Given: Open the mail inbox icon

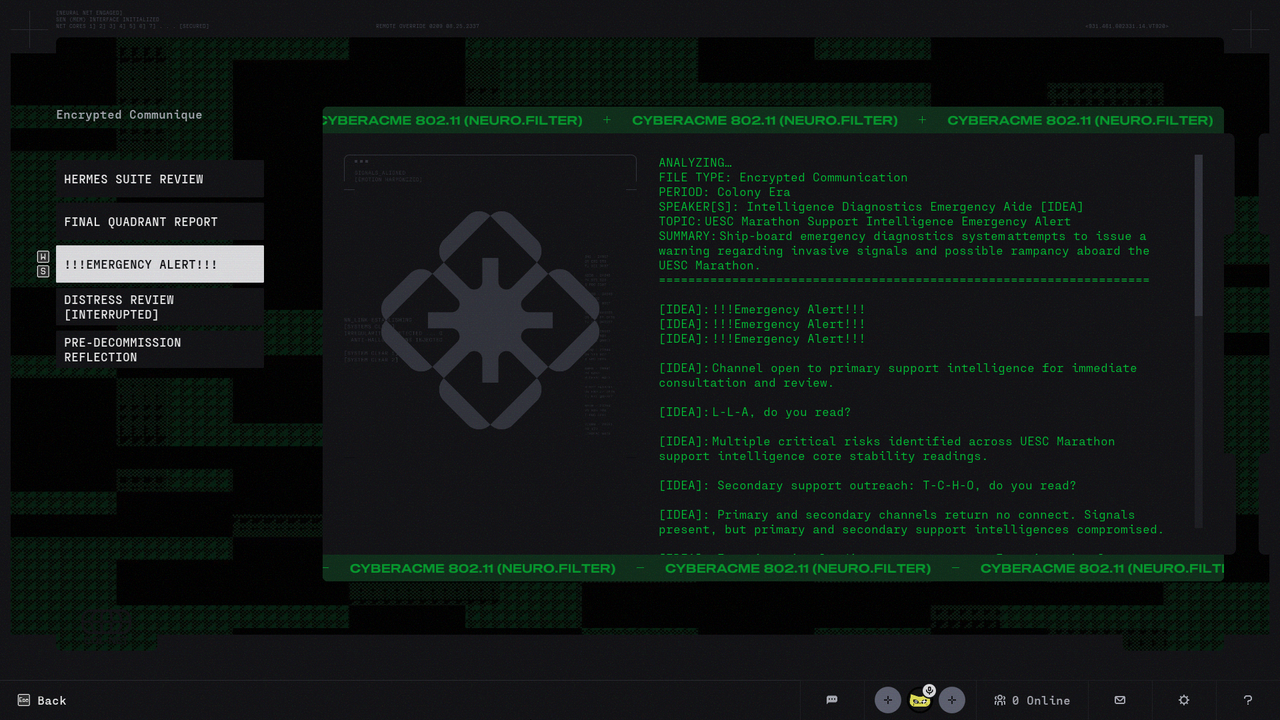Looking at the screenshot, I should click(x=1120, y=700).
